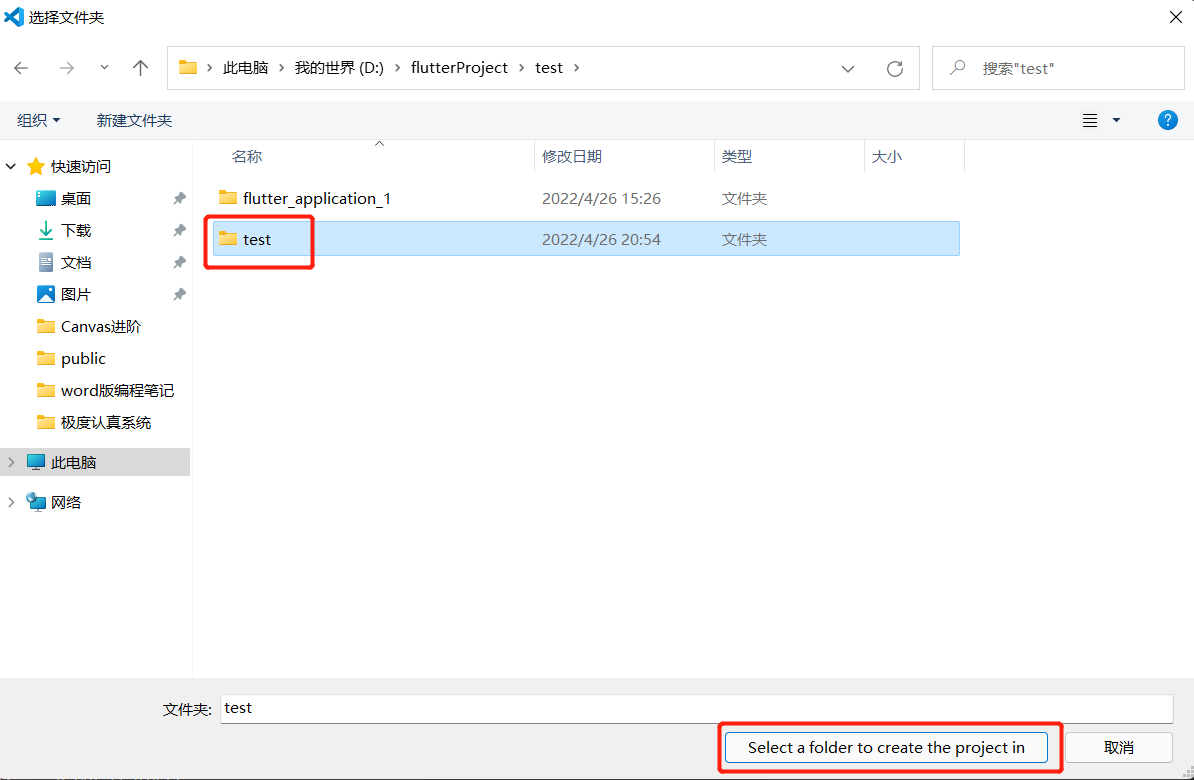
Task: Click date 2022/4/26 15:26 cell
Action: tap(601, 198)
